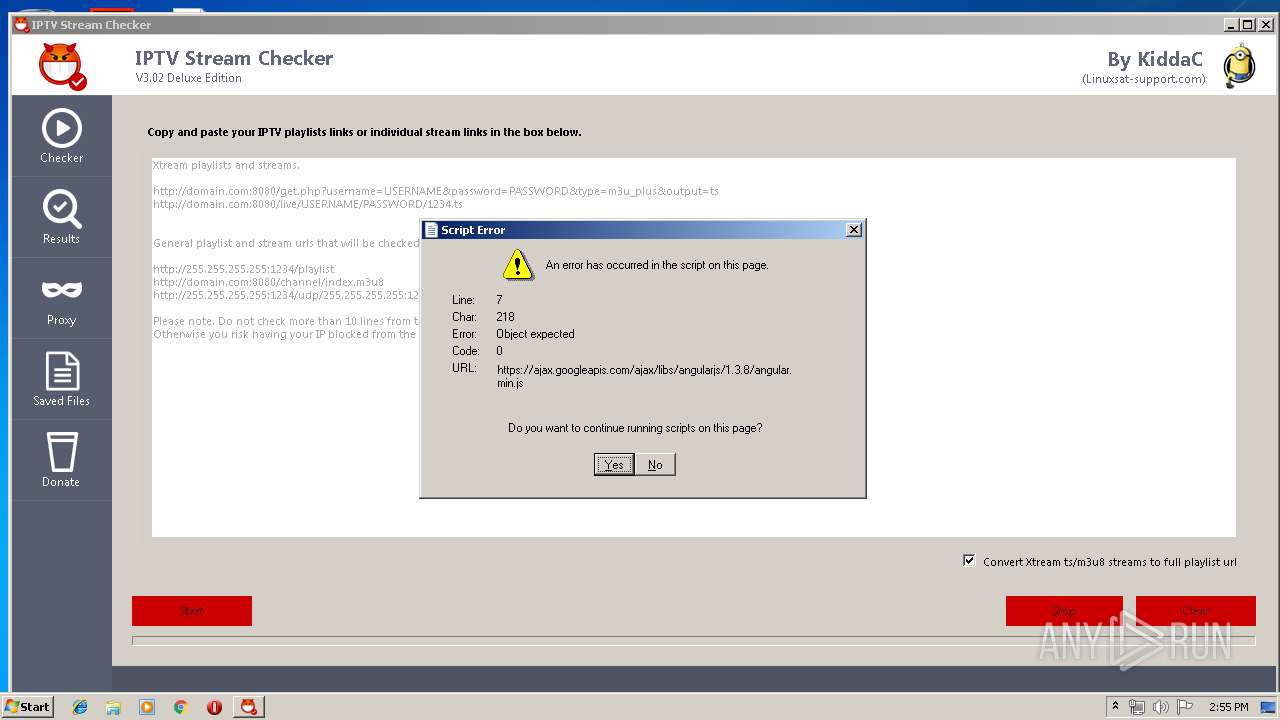Open the Windows Start menu
This screenshot has height=720, width=1280.
28,706
